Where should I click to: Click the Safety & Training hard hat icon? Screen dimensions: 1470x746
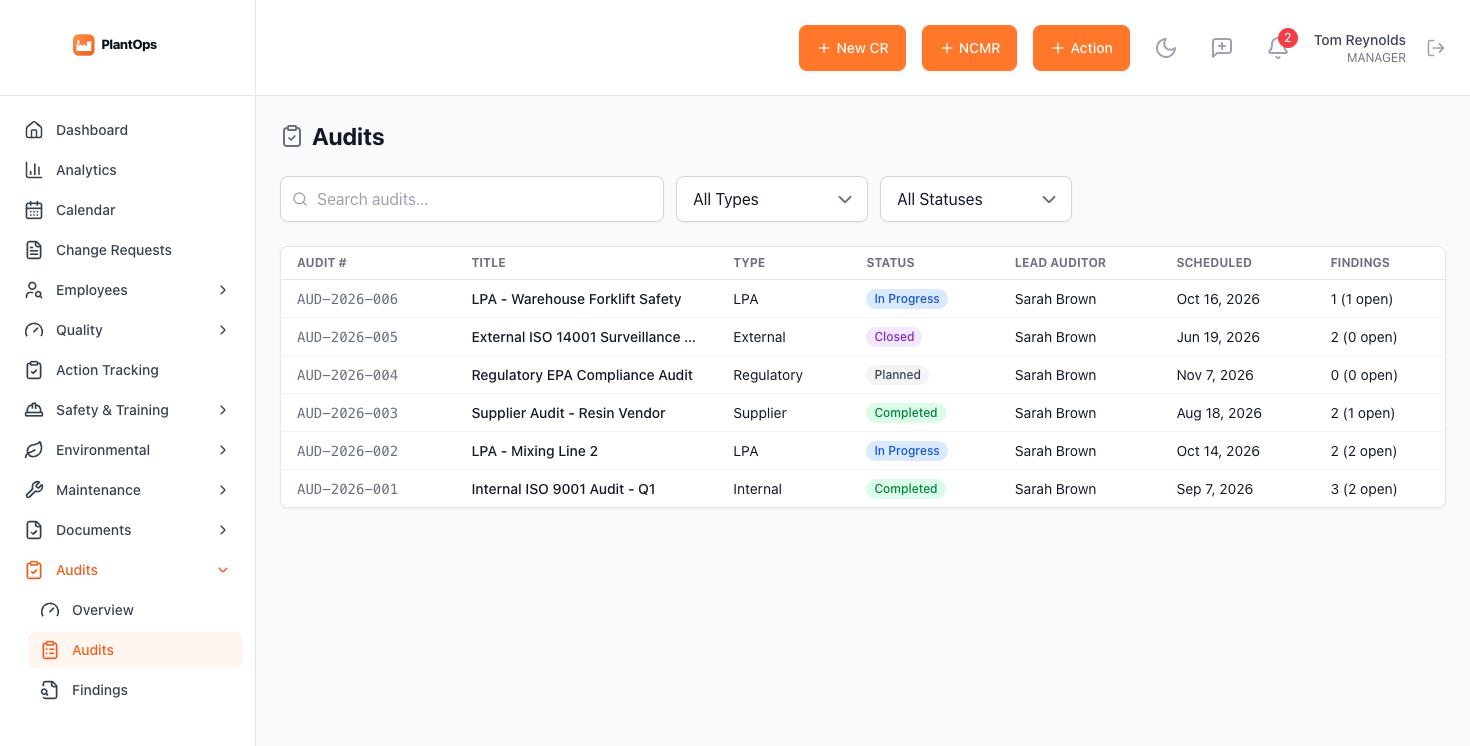34,410
